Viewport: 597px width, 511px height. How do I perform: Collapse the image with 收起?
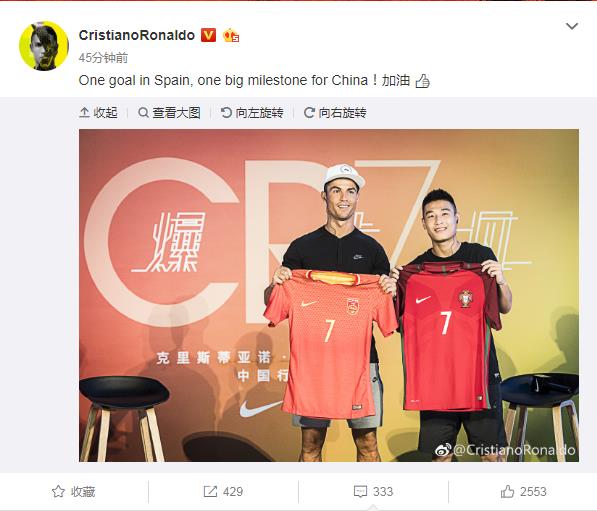98,113
